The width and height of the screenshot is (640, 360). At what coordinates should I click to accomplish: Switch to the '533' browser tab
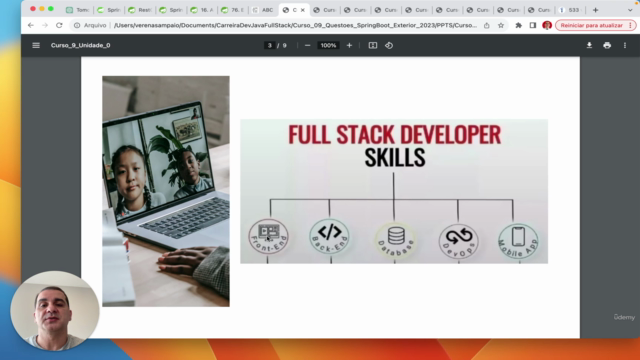pos(570,10)
